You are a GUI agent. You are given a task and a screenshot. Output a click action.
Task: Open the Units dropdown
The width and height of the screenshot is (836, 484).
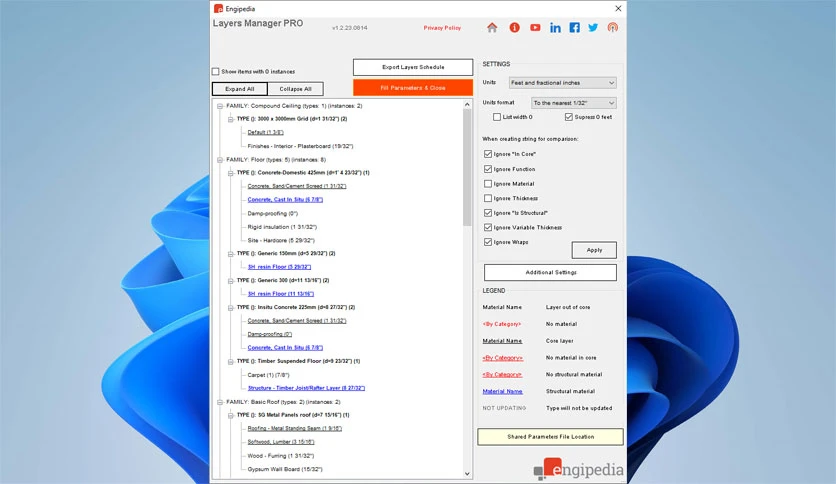pos(562,83)
